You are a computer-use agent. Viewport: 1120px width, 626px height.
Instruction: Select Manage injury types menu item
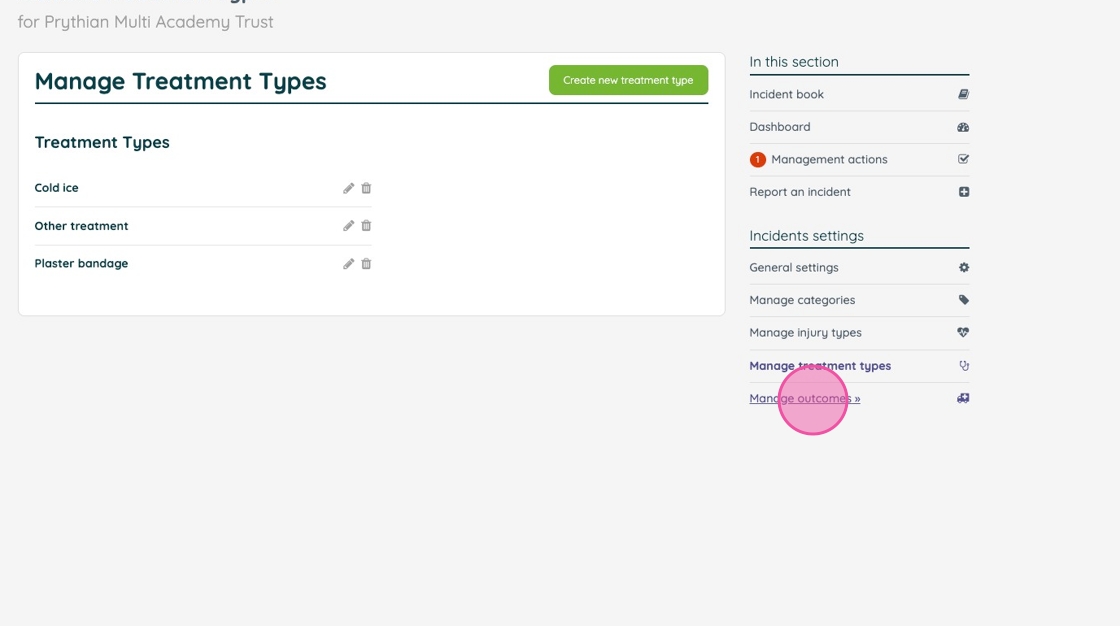coord(805,333)
